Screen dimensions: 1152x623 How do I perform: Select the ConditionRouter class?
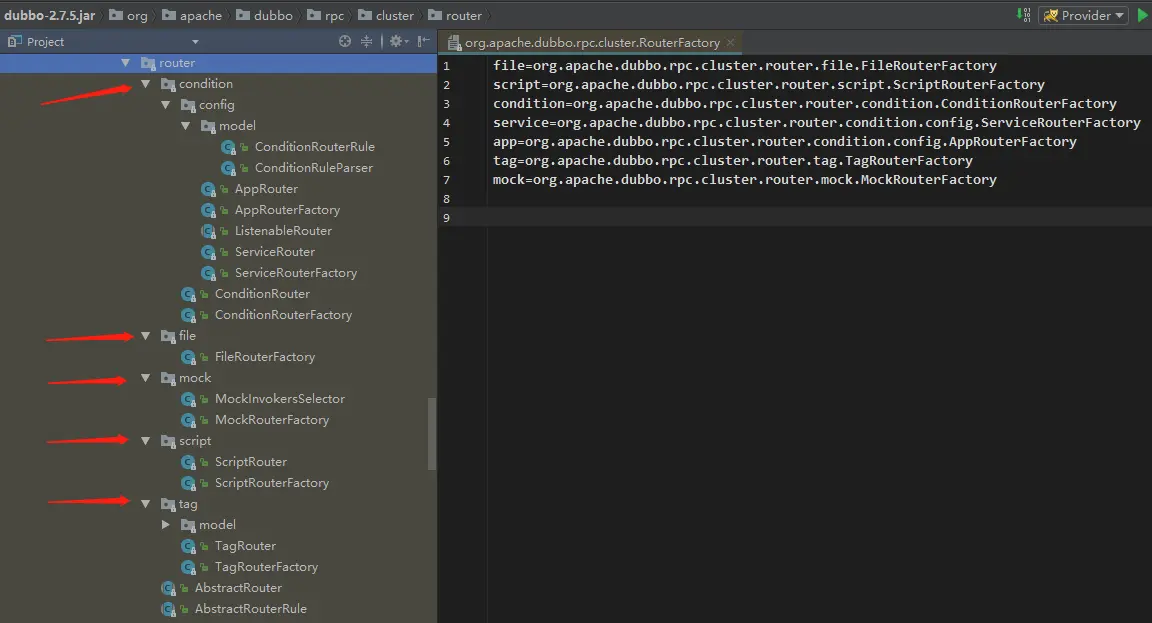tap(262, 294)
